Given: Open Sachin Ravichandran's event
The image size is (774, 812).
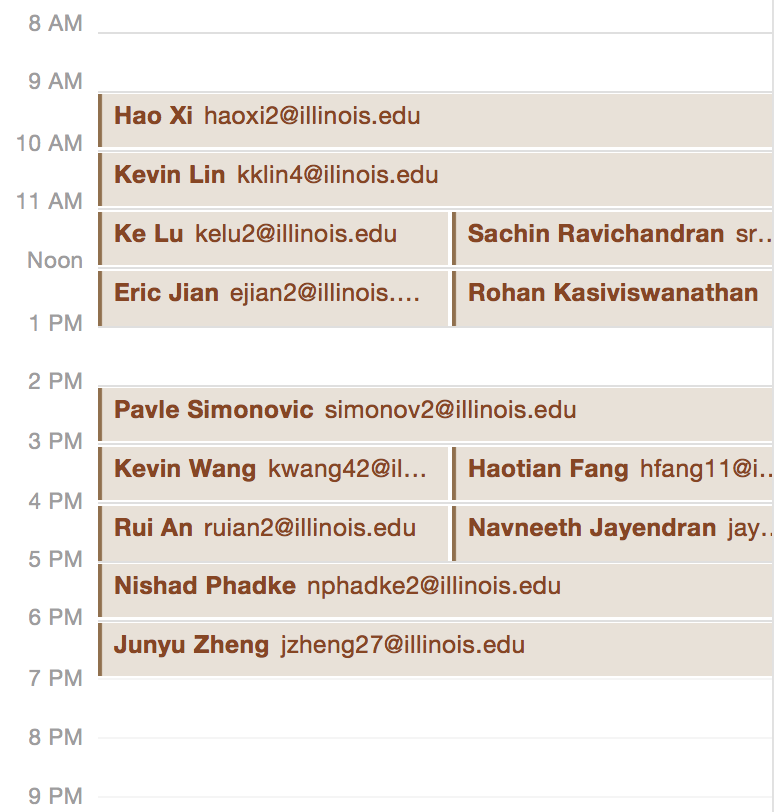Looking at the screenshot, I should (613, 238).
